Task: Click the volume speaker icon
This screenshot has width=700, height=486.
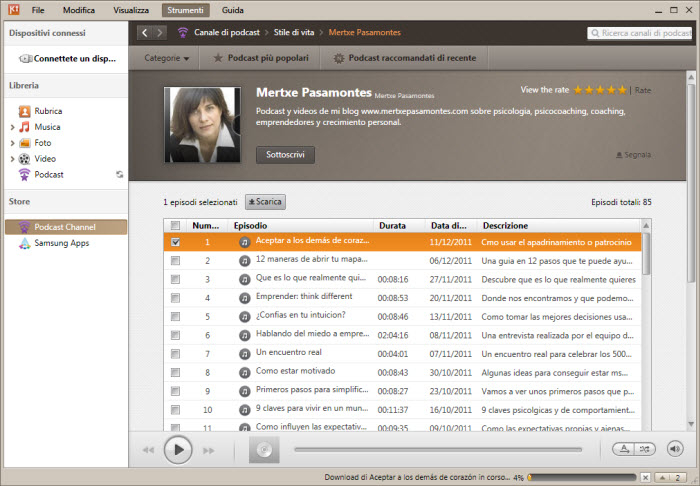Action: tap(674, 449)
